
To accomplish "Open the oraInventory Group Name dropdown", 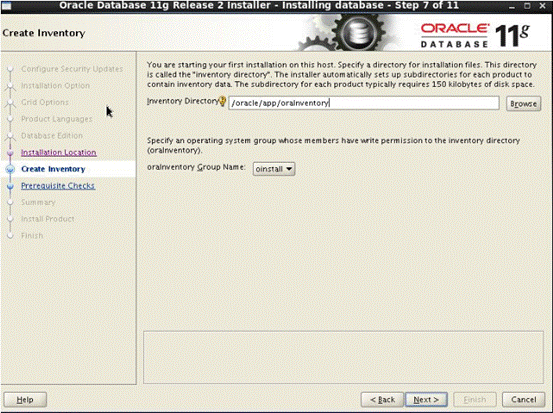I will coord(274,169).
